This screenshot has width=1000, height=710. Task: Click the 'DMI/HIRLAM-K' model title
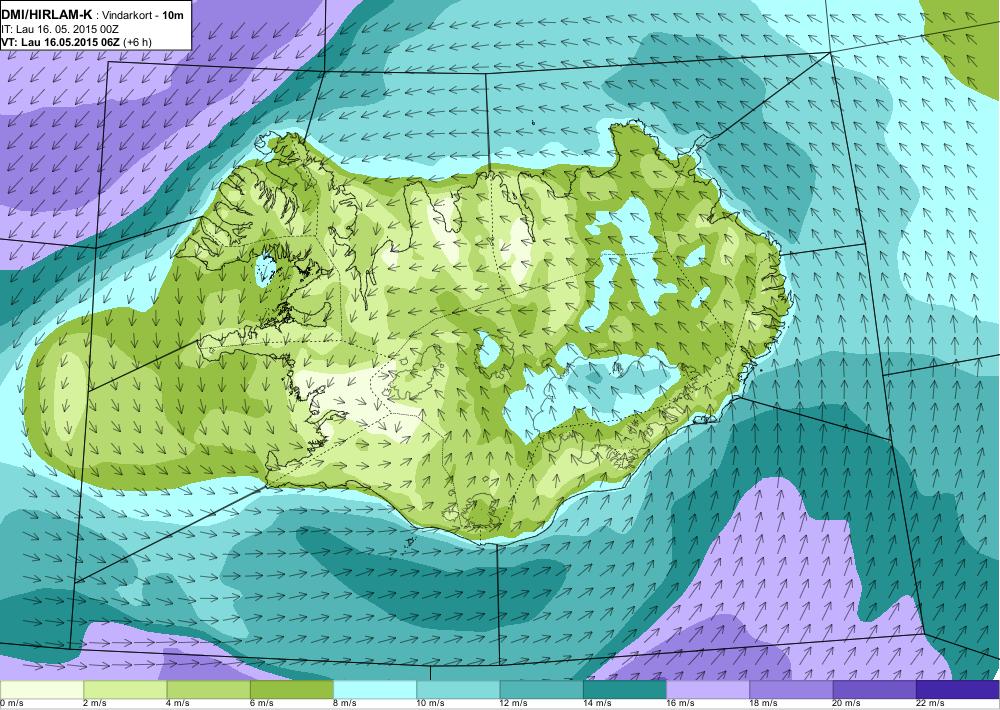[47, 15]
